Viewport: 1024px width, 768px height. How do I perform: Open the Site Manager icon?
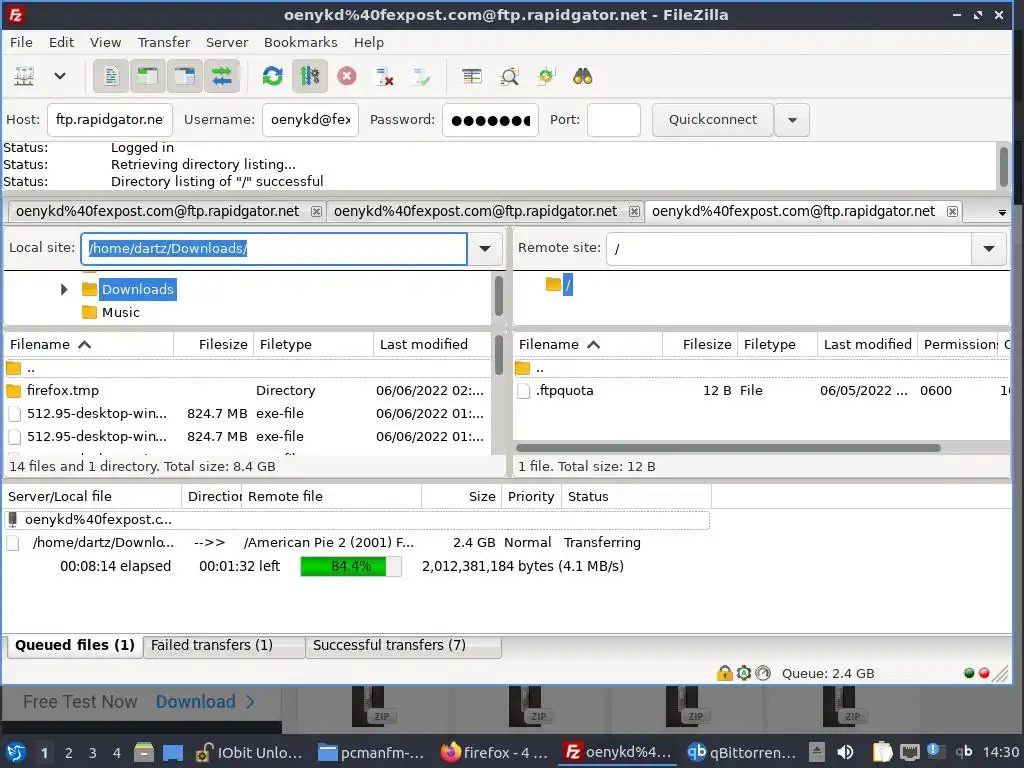pyautogui.click(x=24, y=76)
